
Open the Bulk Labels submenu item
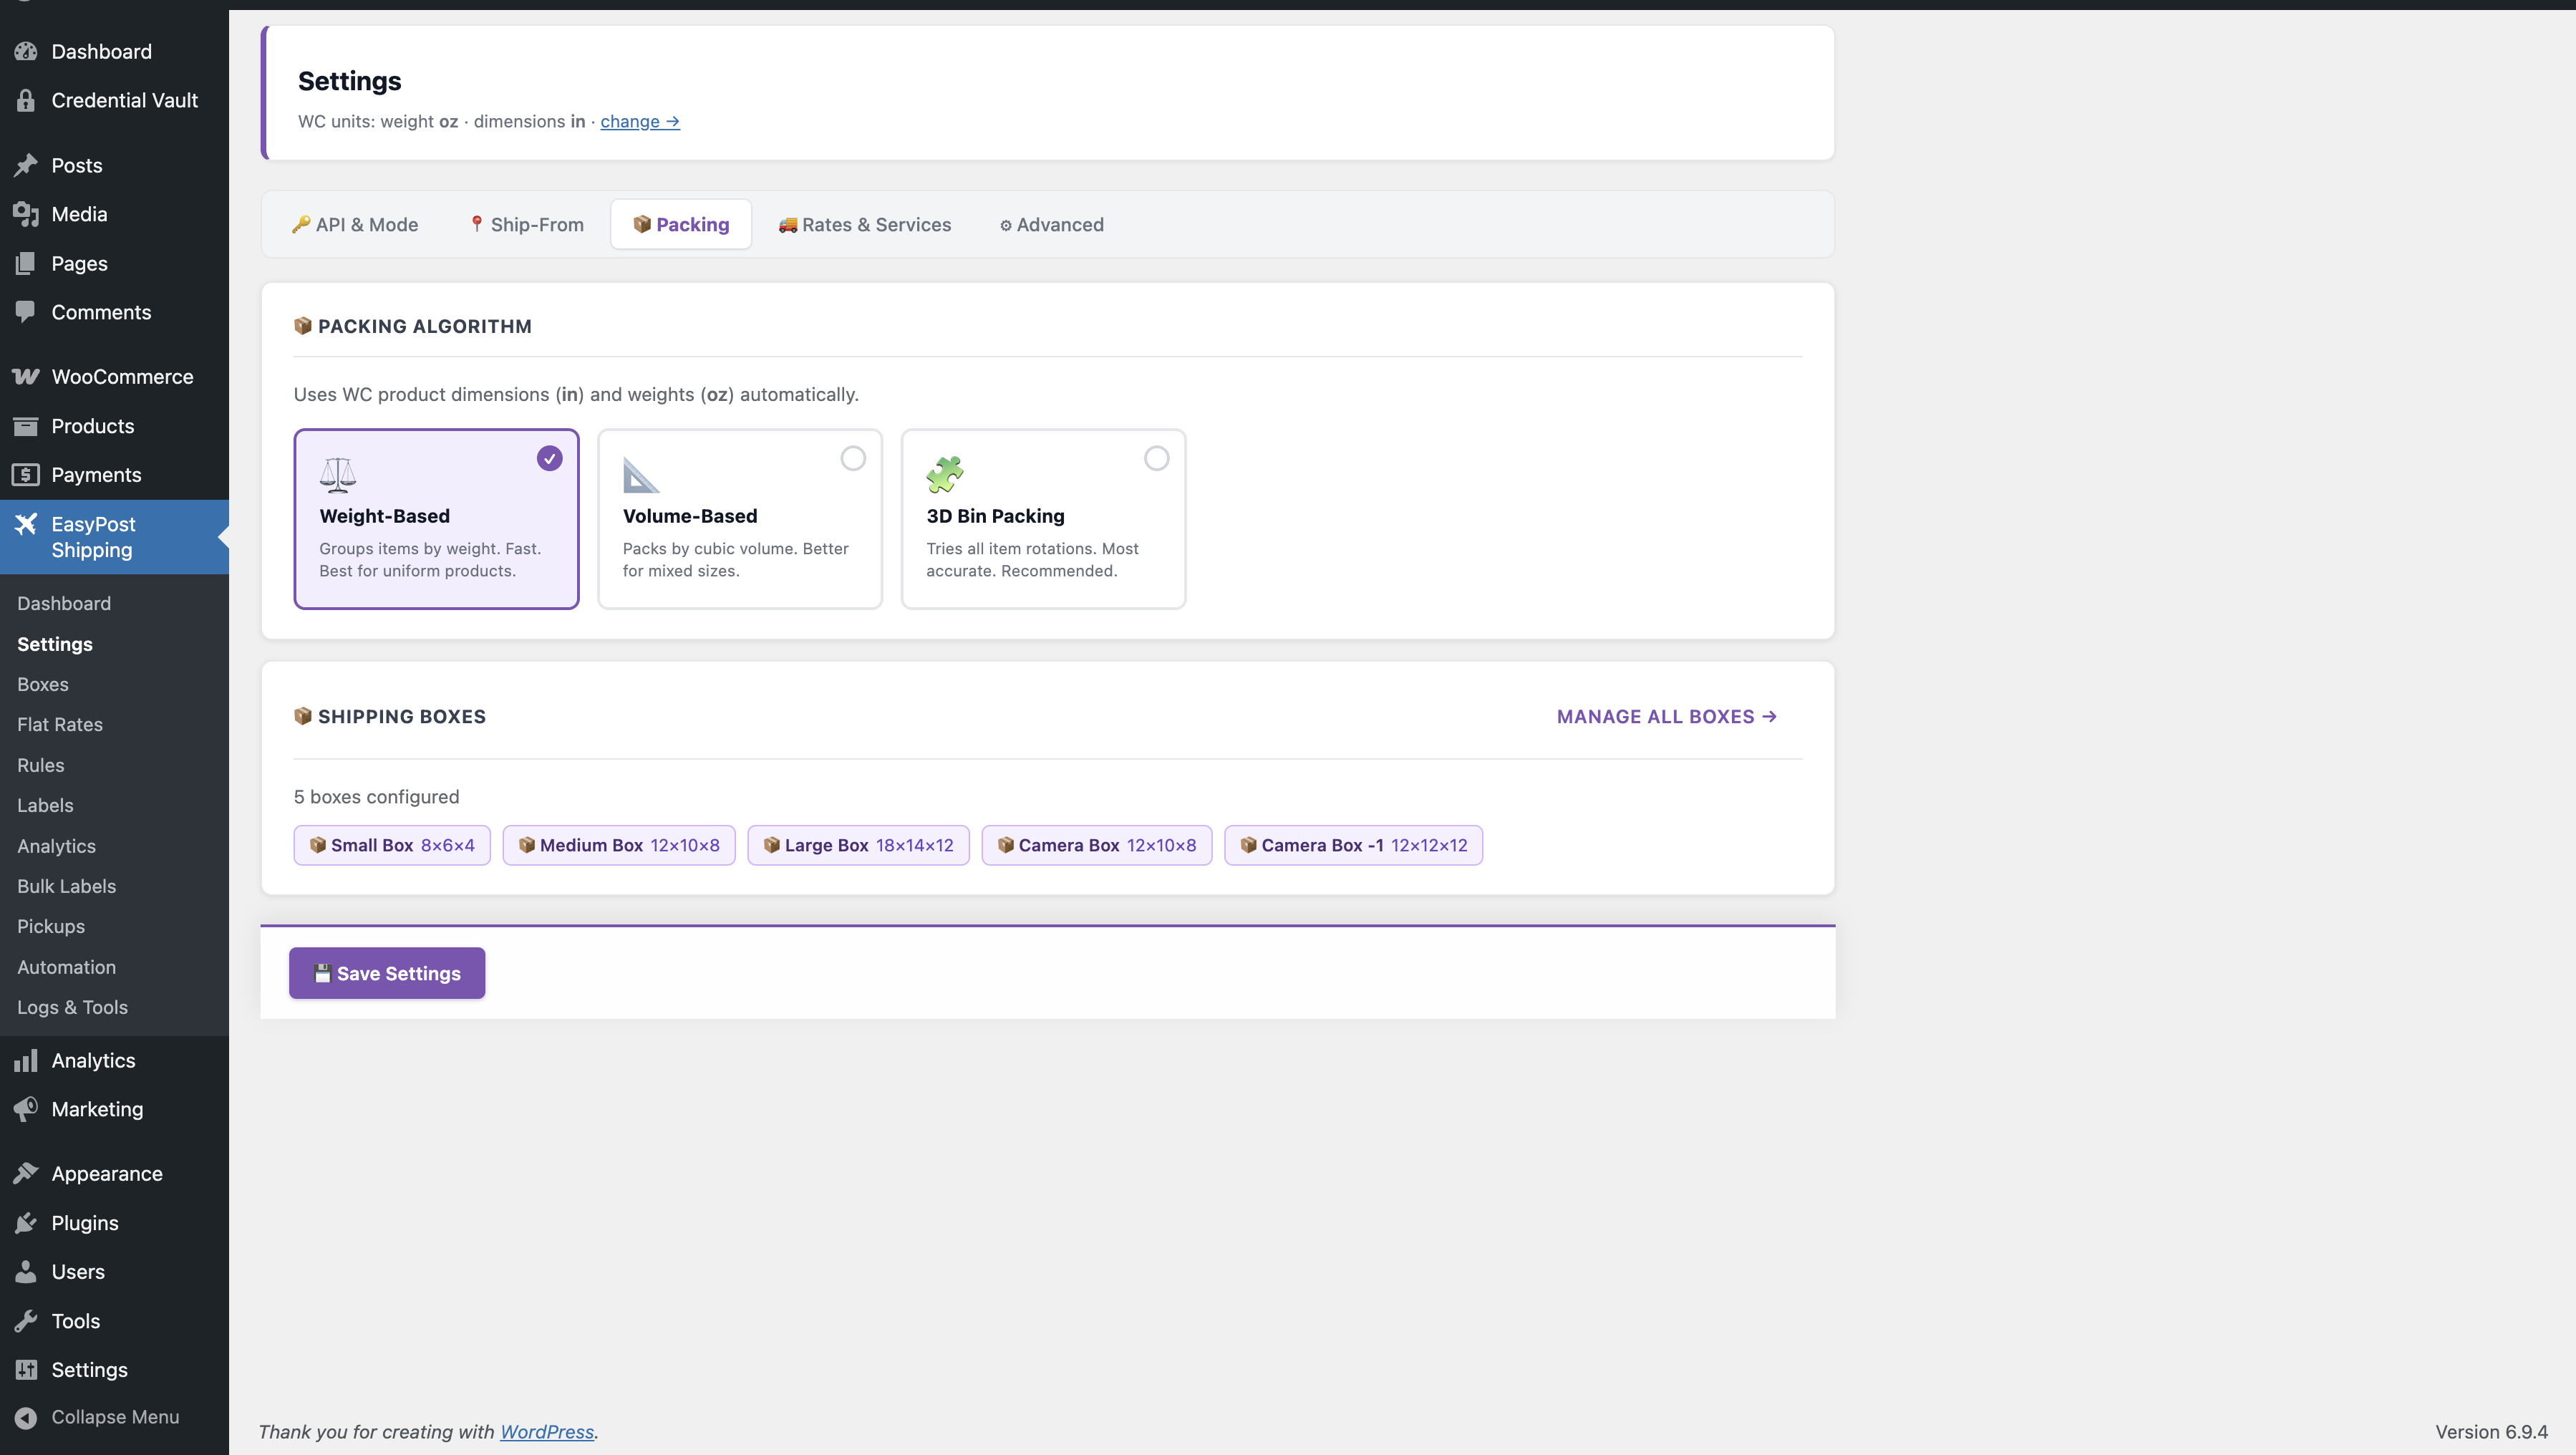67,886
